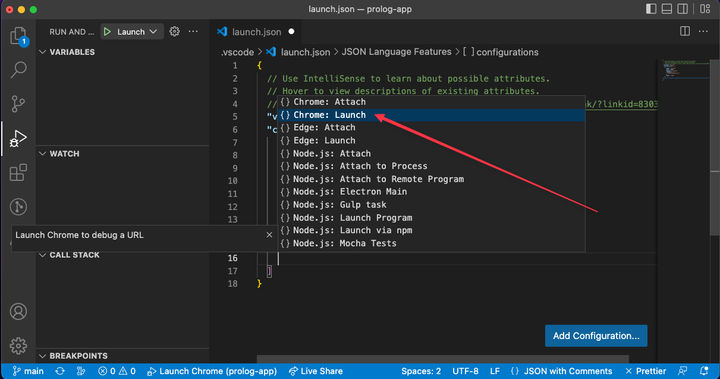Open Run and Debug more actions ellipsis
720x379 pixels.
(193, 31)
